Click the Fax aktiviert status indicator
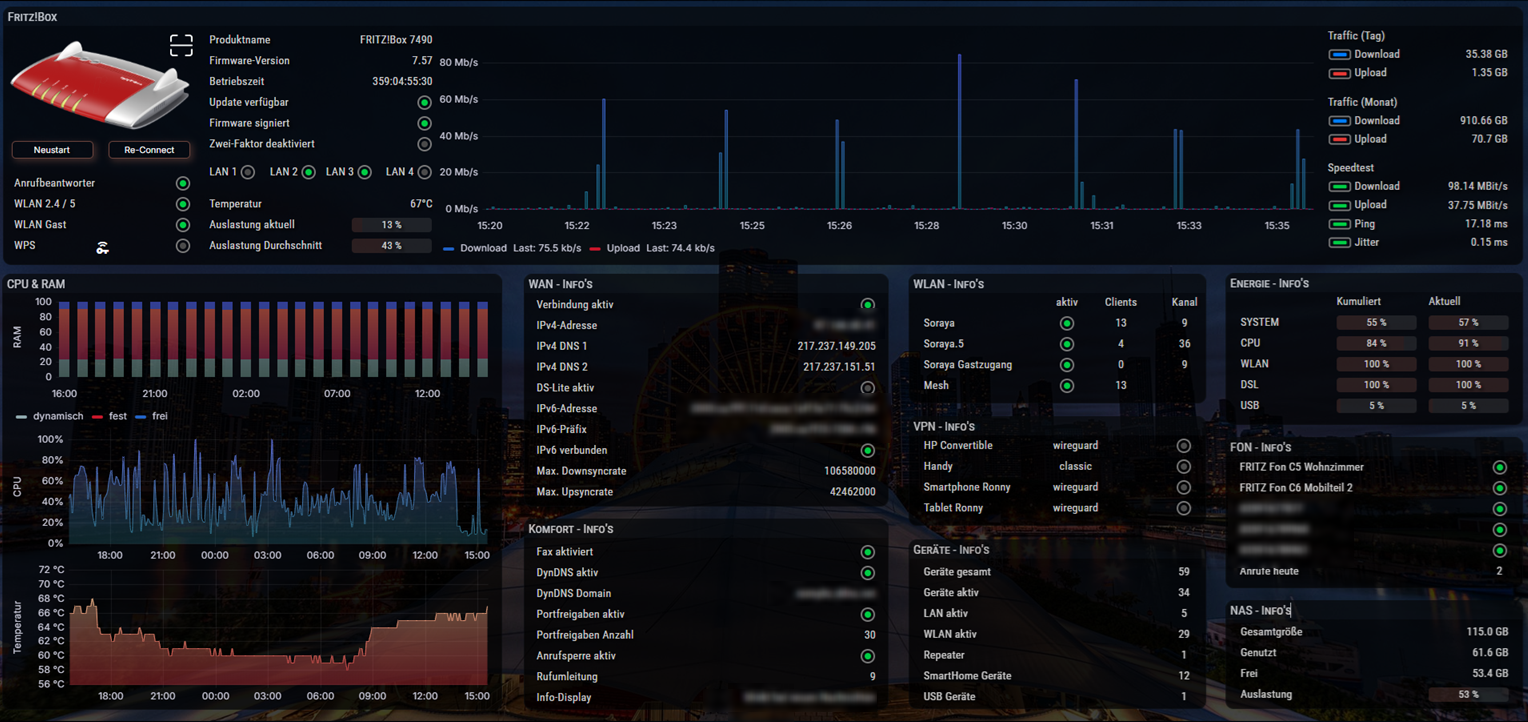 click(x=867, y=552)
